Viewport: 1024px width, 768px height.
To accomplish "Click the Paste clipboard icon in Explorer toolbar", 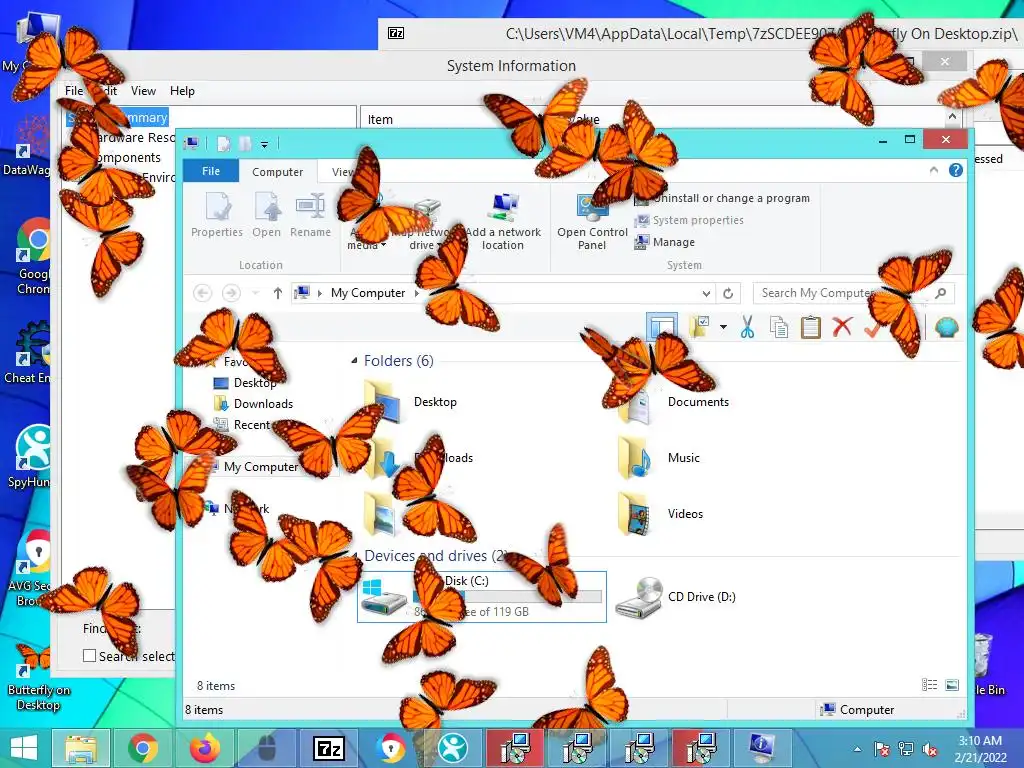I will pyautogui.click(x=810, y=327).
